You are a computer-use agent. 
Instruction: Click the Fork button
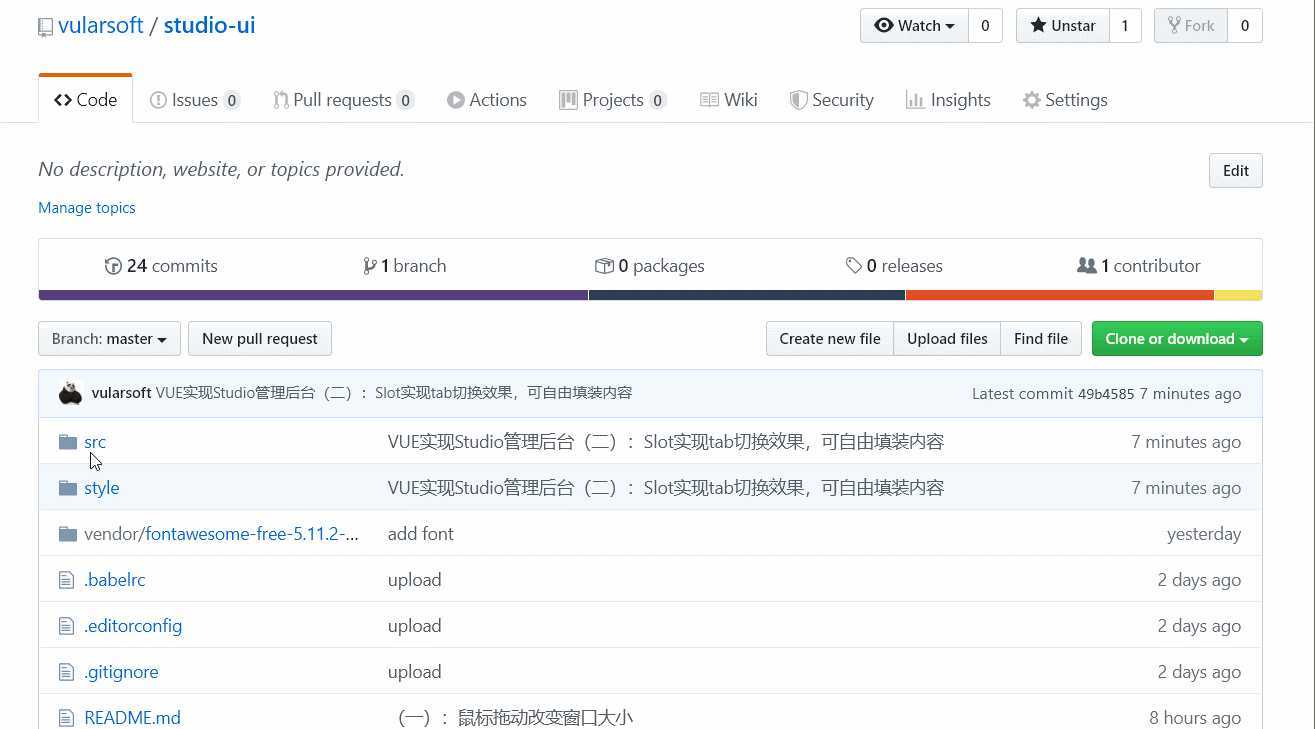point(1190,26)
